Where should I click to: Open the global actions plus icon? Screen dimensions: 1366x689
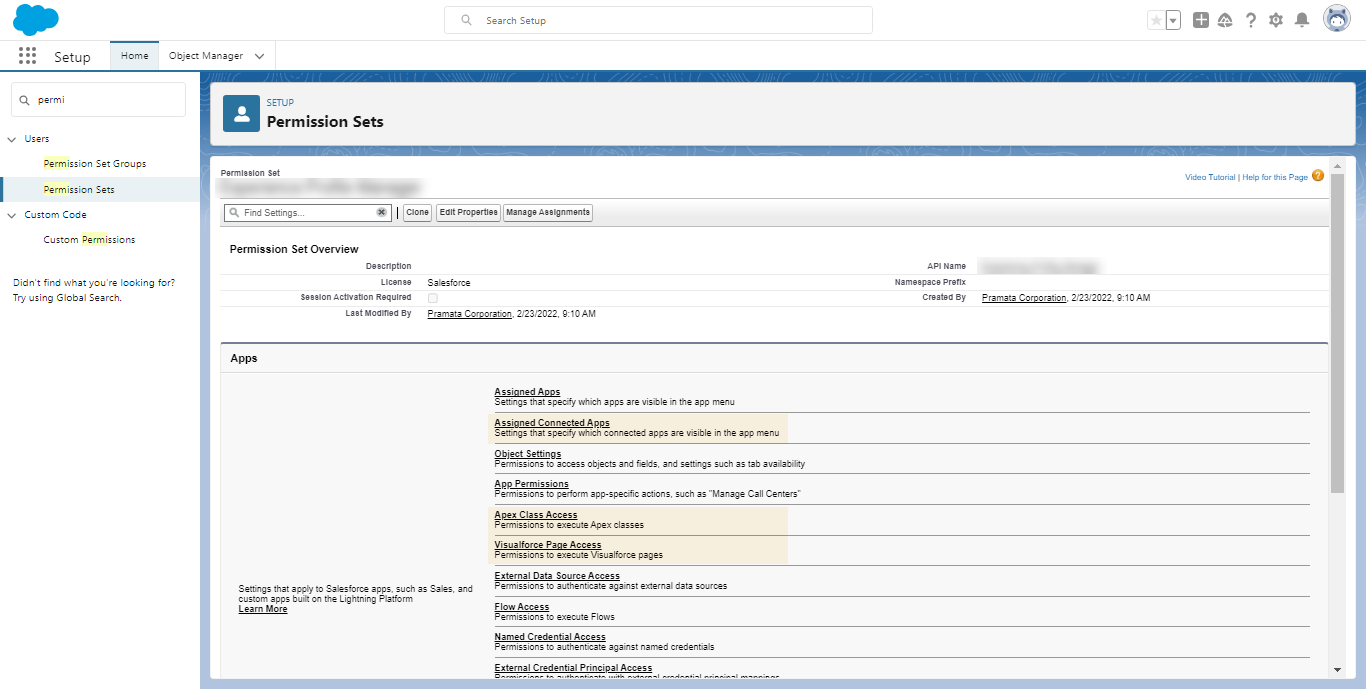click(x=1201, y=20)
